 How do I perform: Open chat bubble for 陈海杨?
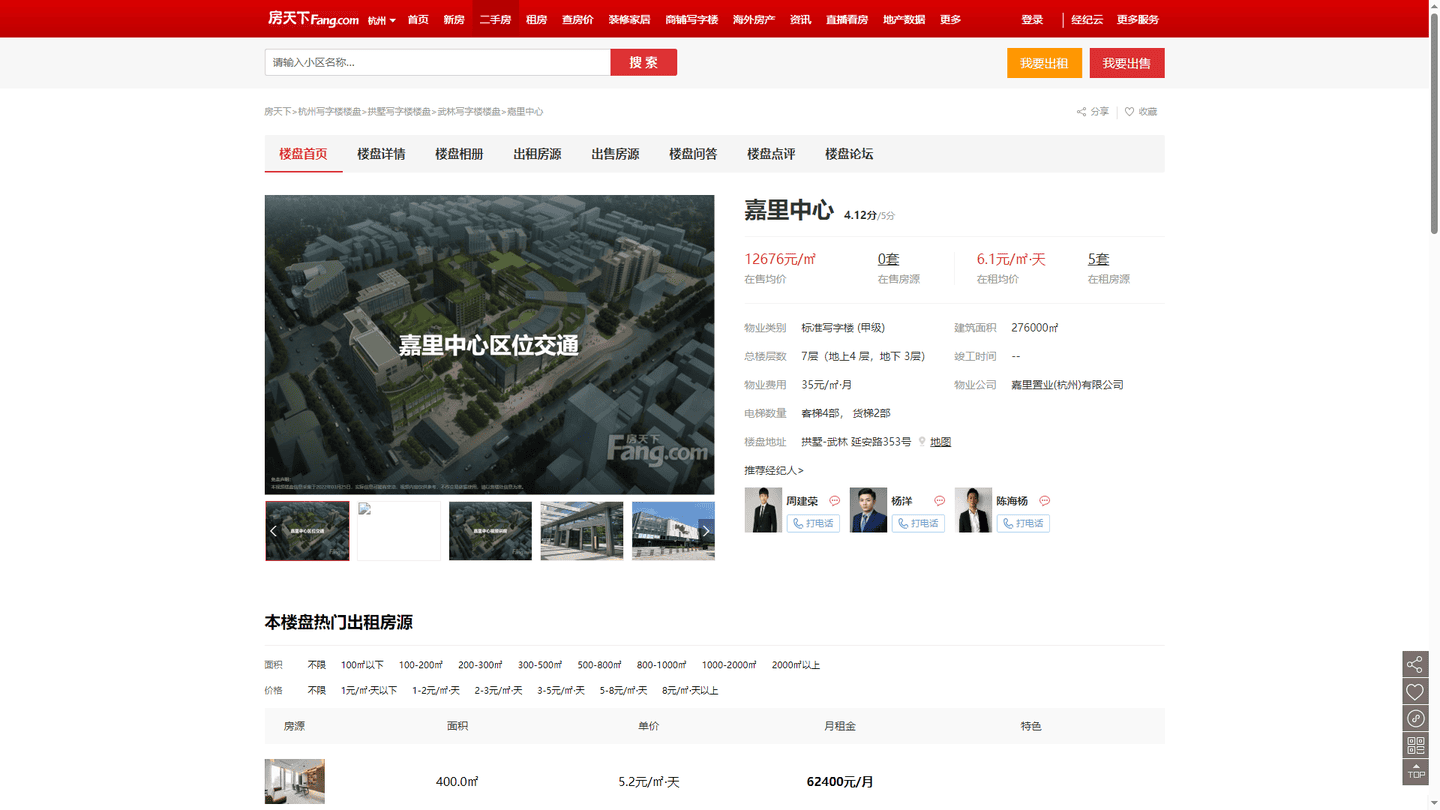(x=1044, y=501)
